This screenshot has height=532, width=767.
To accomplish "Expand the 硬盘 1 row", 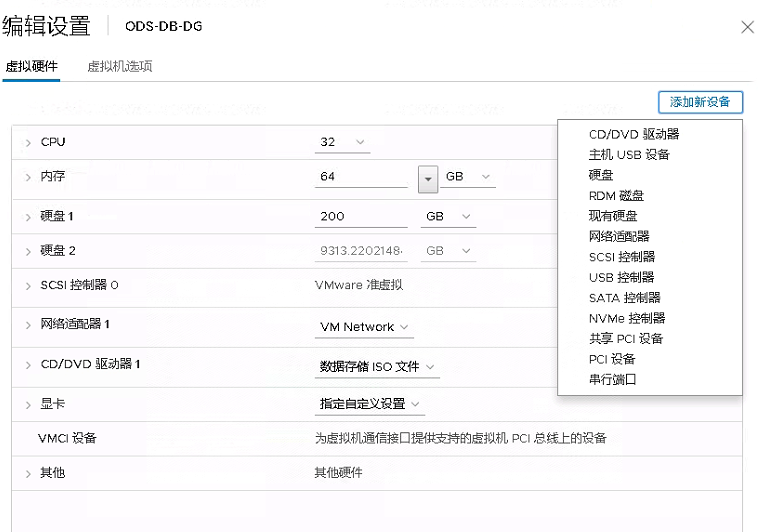I will 28,217.
